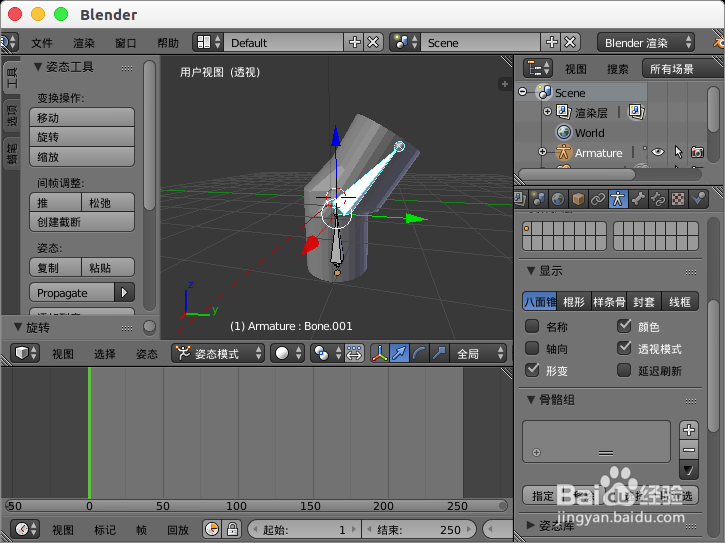
Task: Open the world properties tab icon
Action: [x=558, y=199]
